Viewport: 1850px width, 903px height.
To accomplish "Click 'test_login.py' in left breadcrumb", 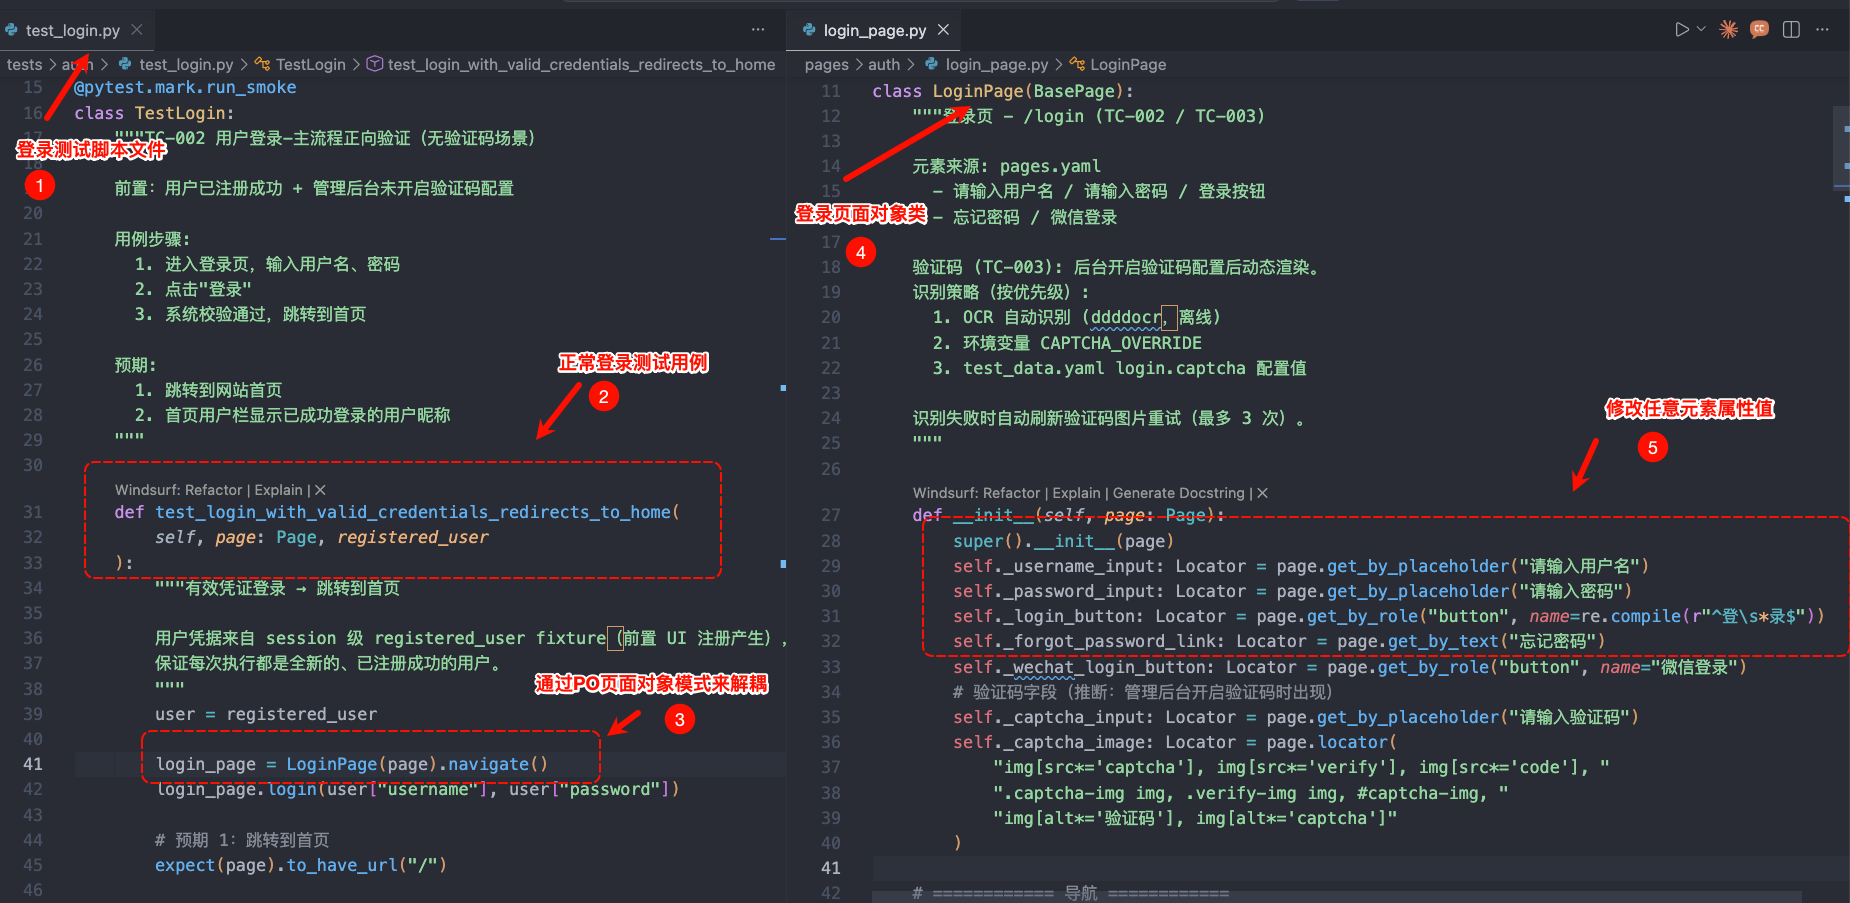I will click(186, 64).
